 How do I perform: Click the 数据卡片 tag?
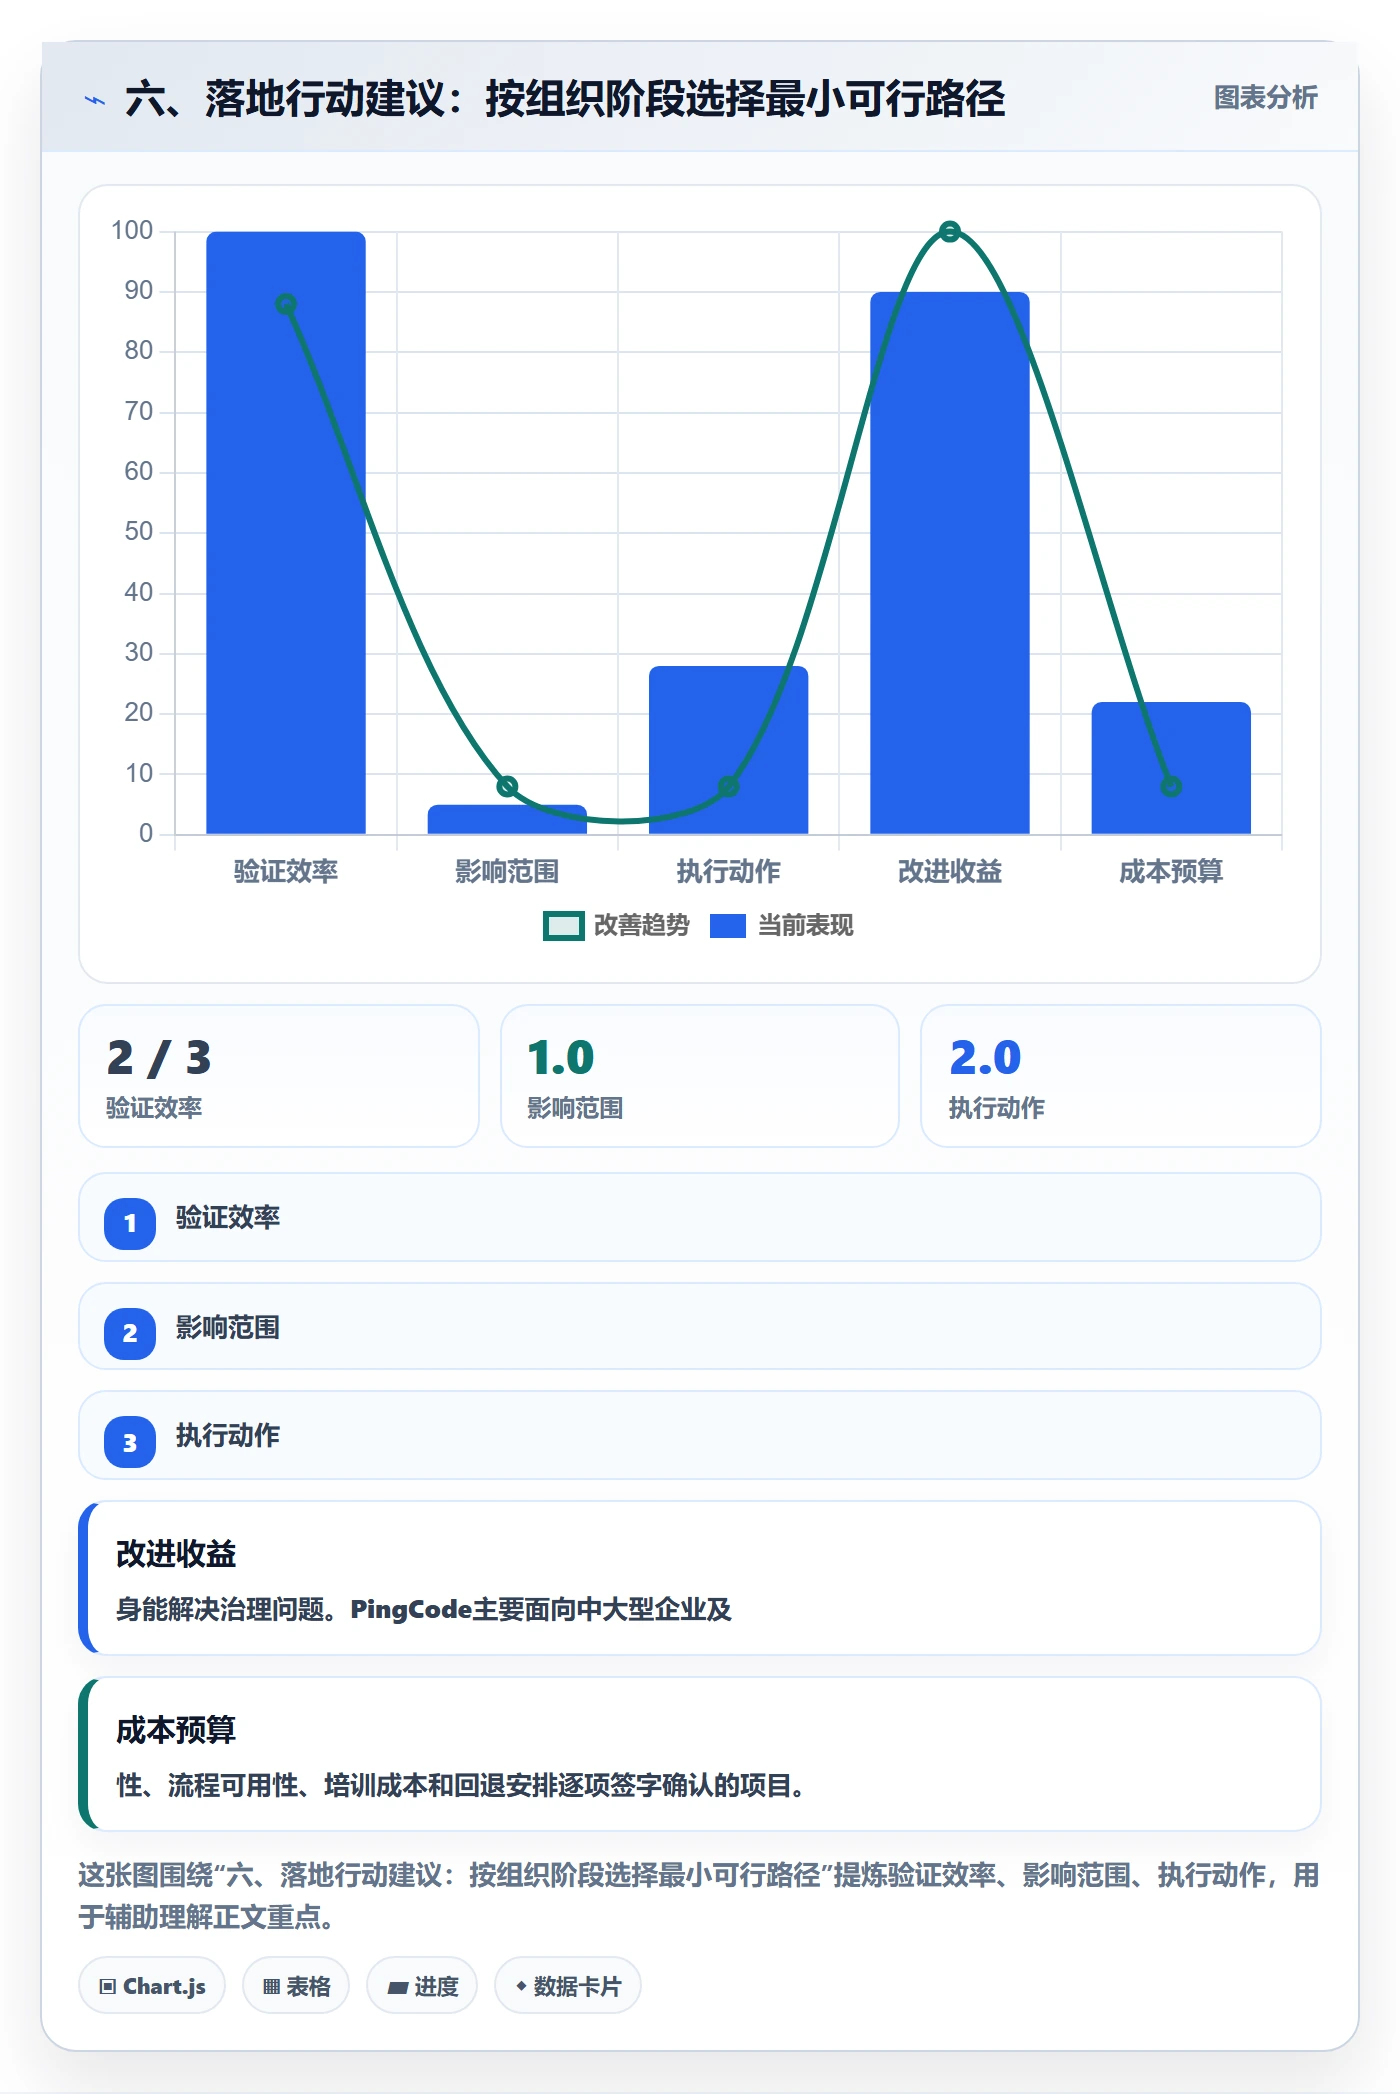click(568, 1986)
